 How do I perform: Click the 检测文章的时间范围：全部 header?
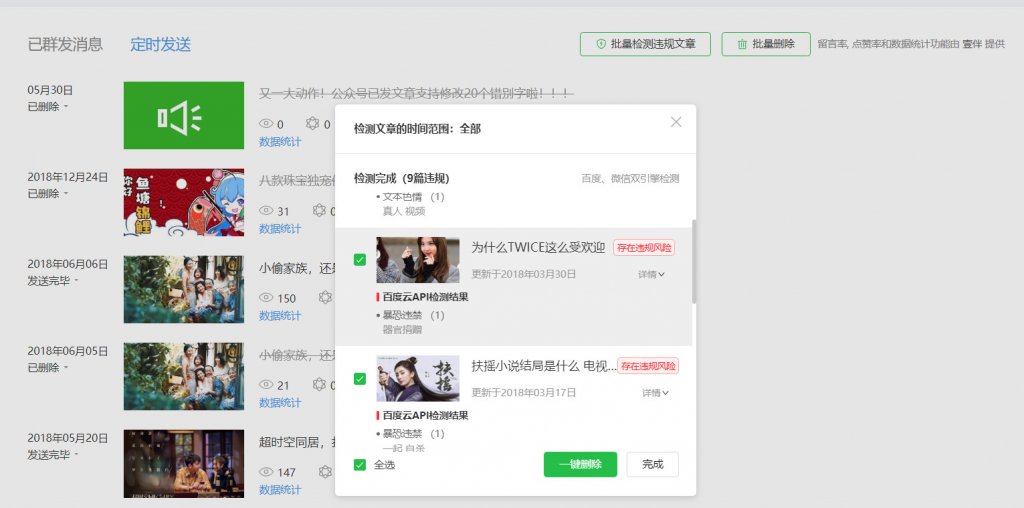(417, 129)
